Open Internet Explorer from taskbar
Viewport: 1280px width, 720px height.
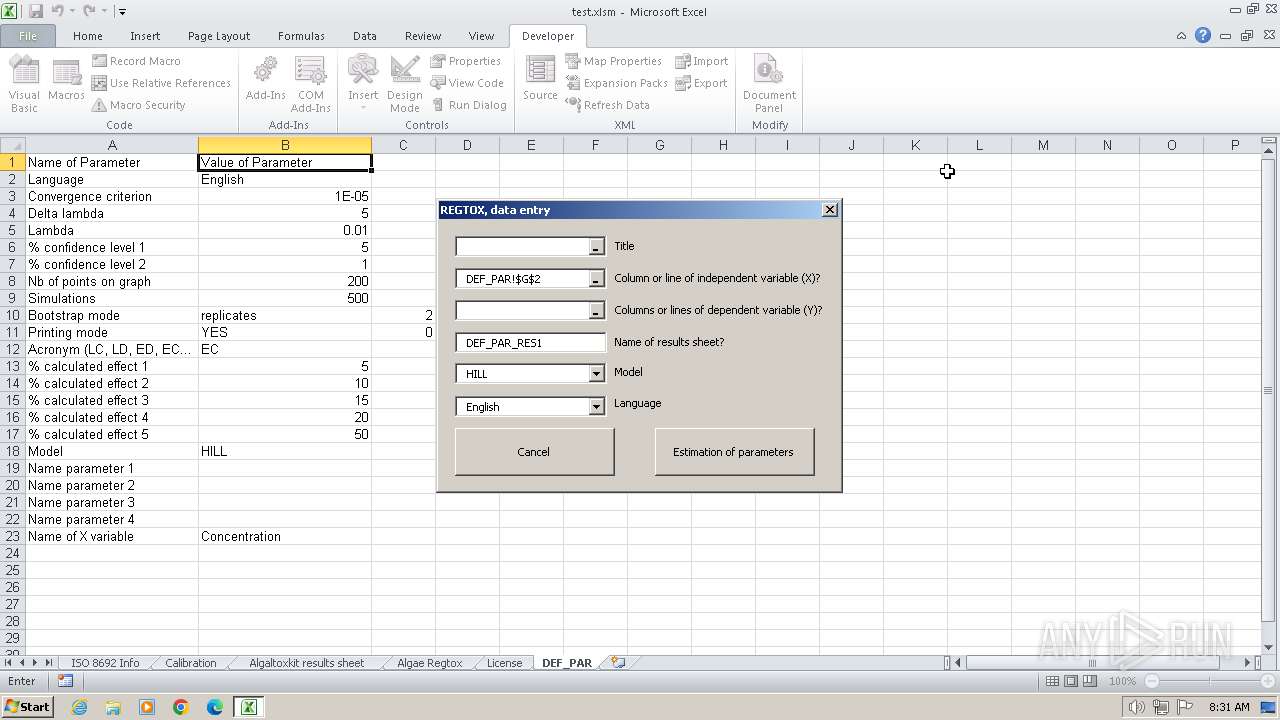point(79,707)
